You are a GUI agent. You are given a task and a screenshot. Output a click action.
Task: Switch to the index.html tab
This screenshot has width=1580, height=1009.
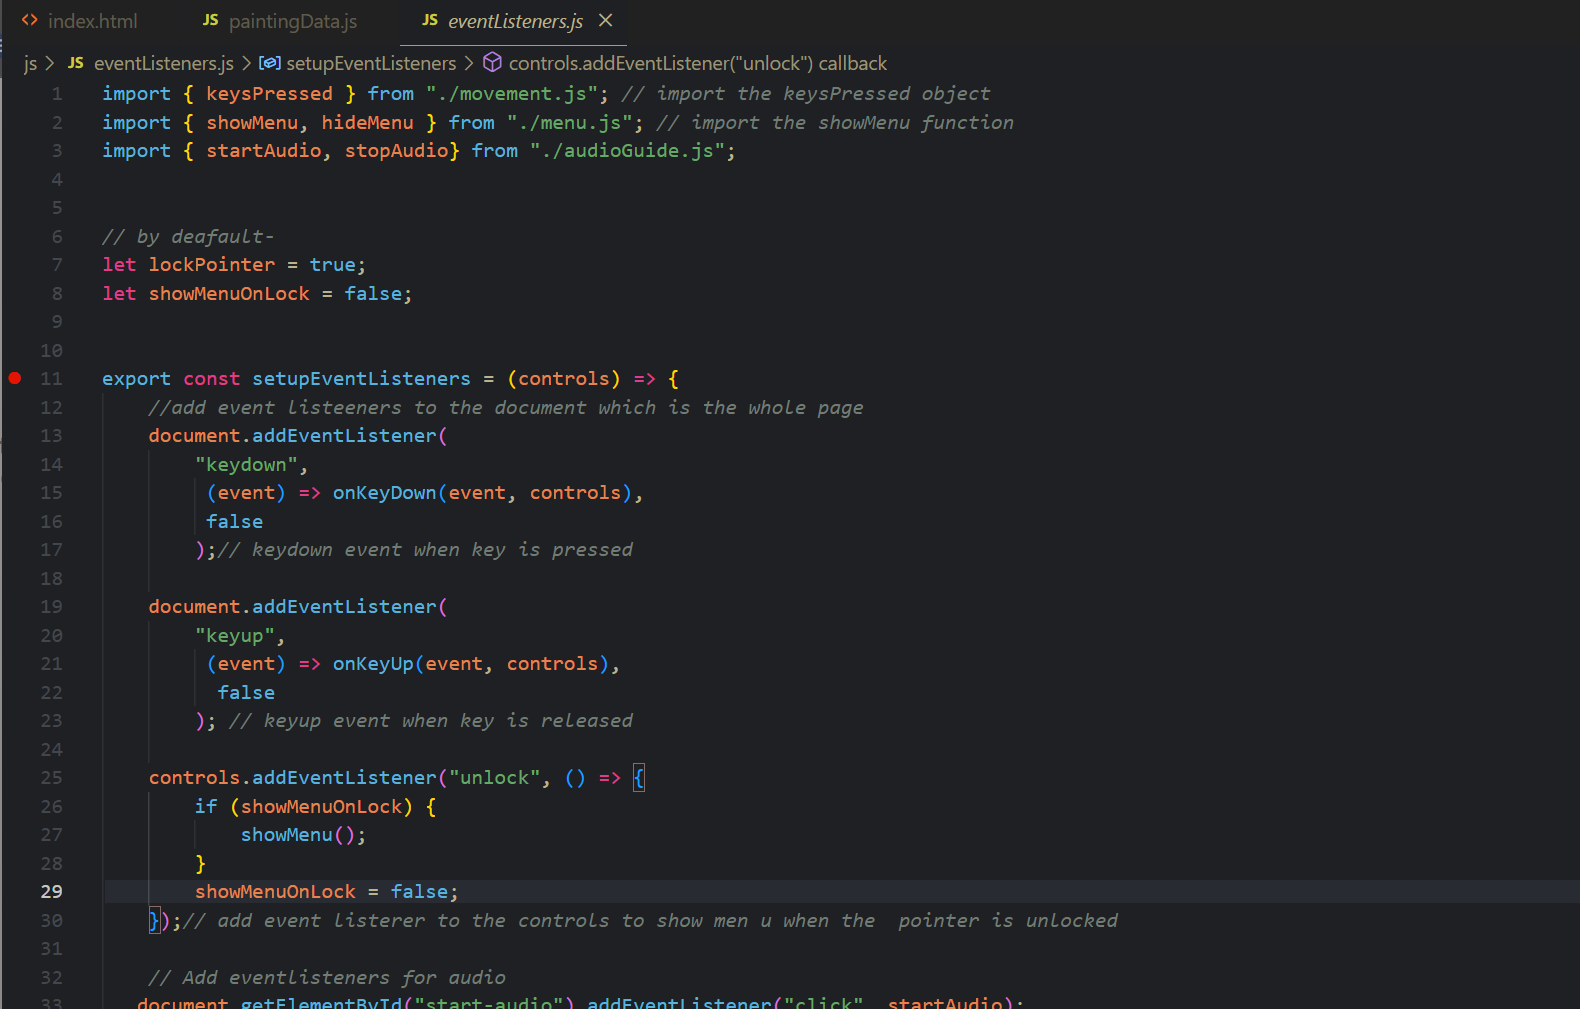click(92, 21)
